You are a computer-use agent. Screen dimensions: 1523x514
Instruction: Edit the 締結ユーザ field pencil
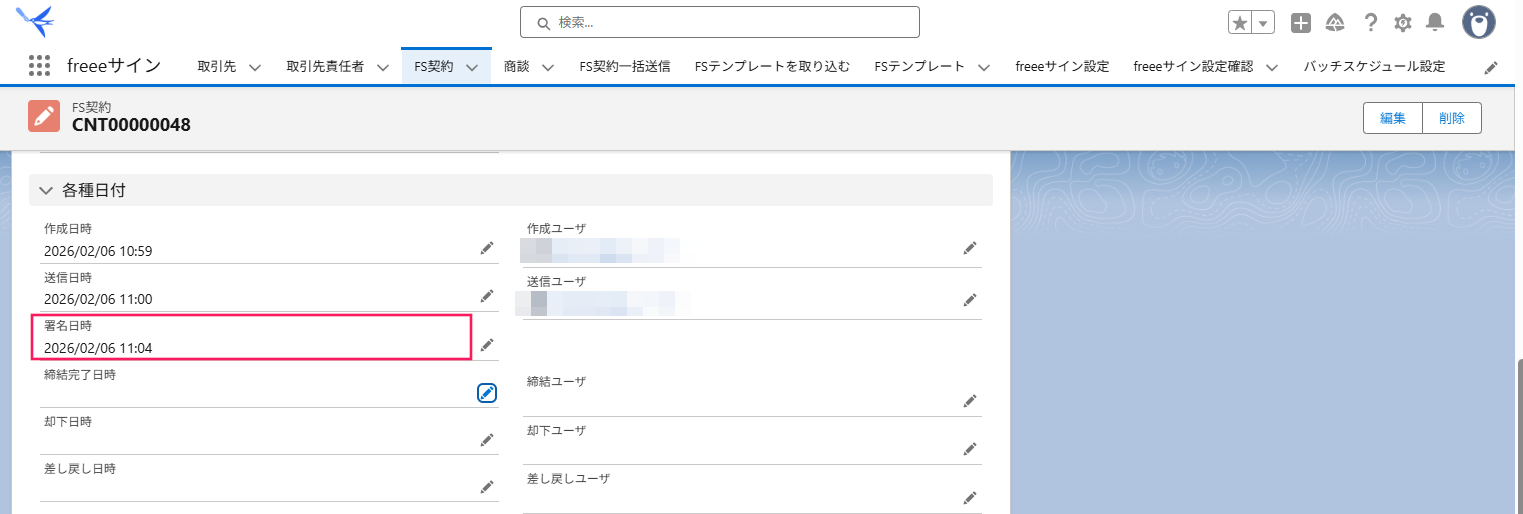(970, 401)
